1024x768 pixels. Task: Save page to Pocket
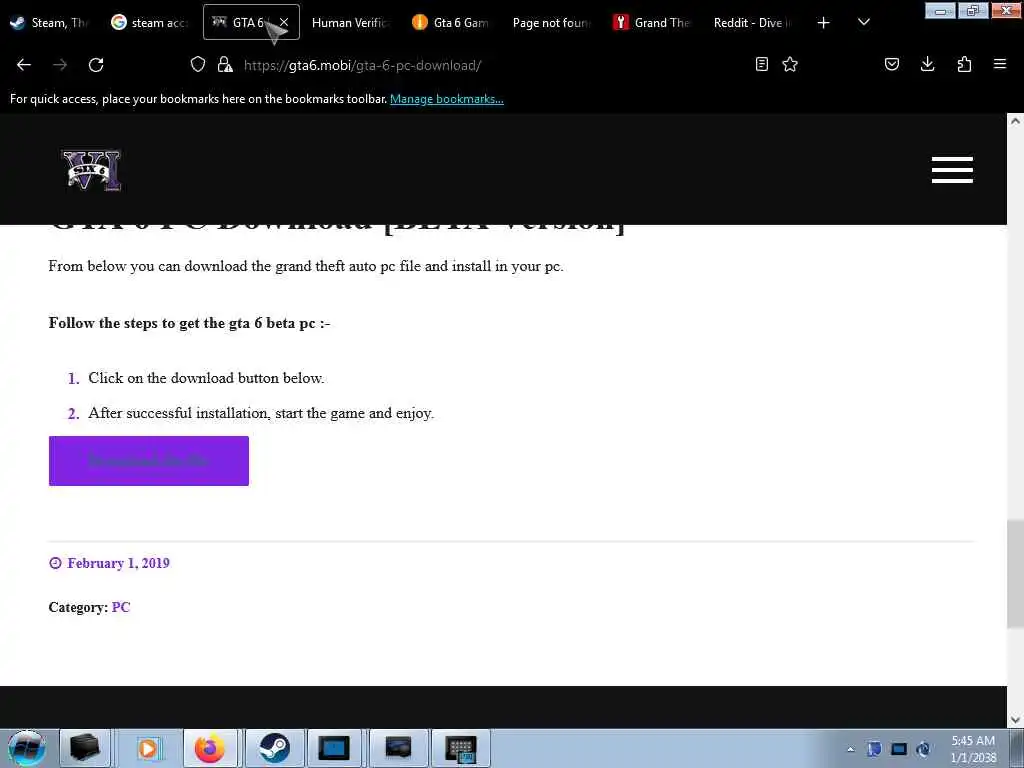pos(892,64)
